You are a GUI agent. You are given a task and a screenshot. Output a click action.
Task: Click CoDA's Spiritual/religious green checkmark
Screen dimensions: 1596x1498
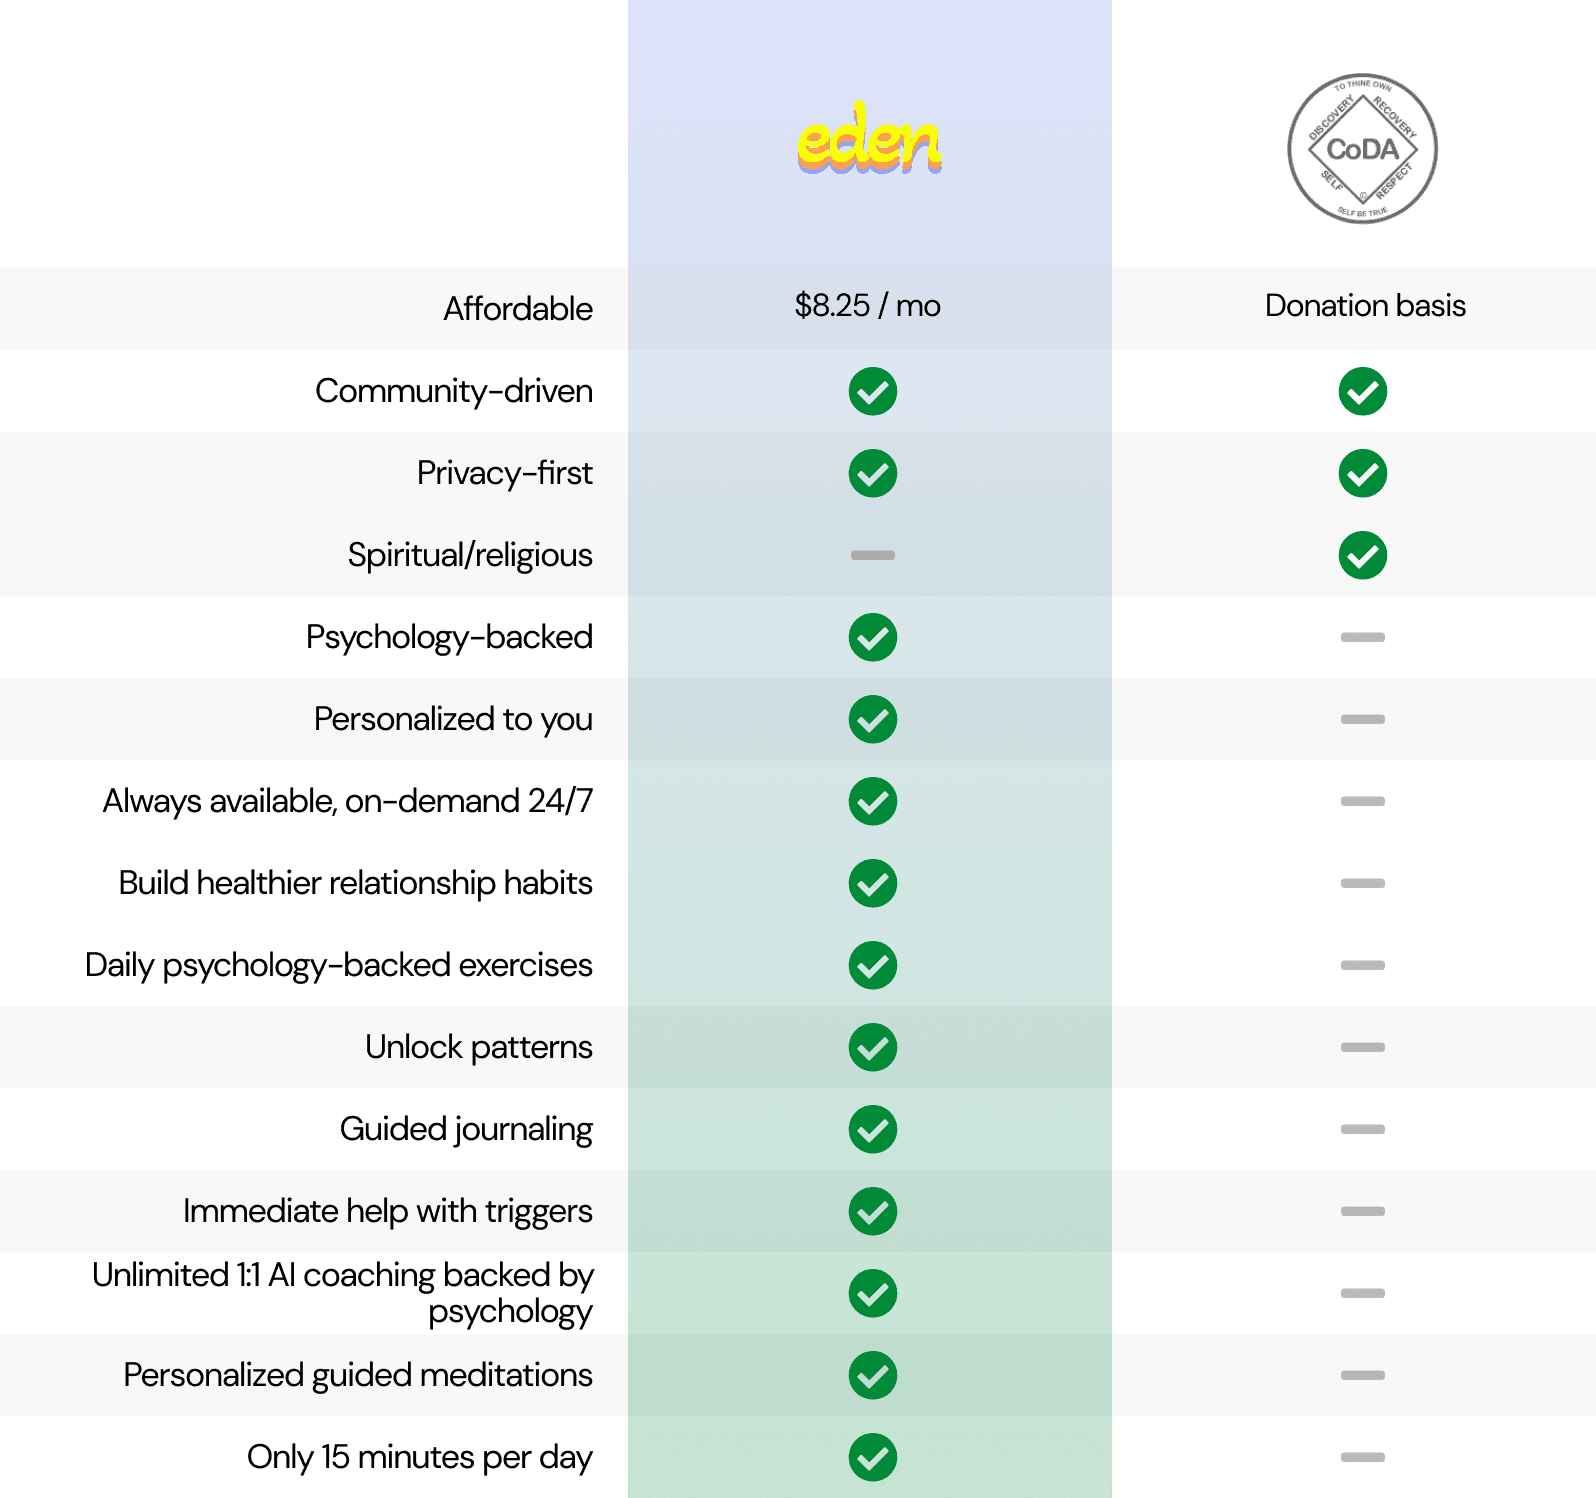click(x=1362, y=555)
